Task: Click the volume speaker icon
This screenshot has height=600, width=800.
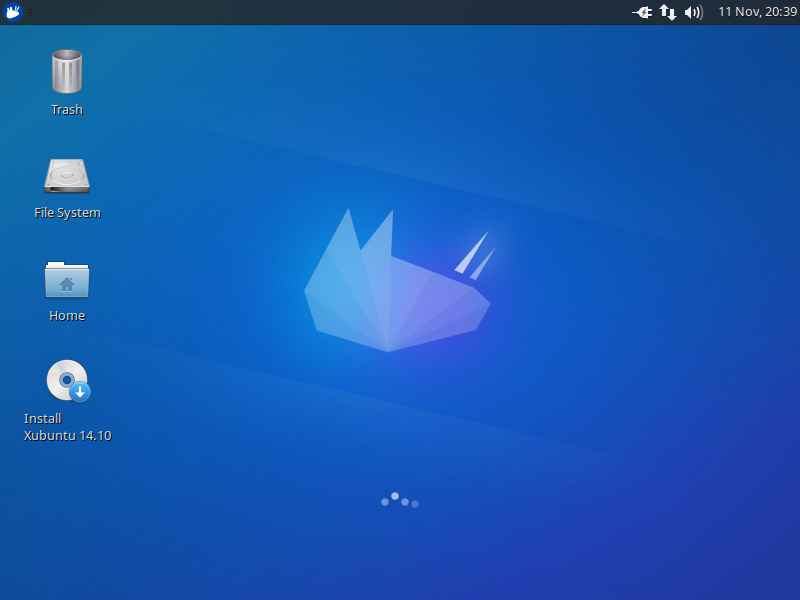Action: (x=693, y=12)
